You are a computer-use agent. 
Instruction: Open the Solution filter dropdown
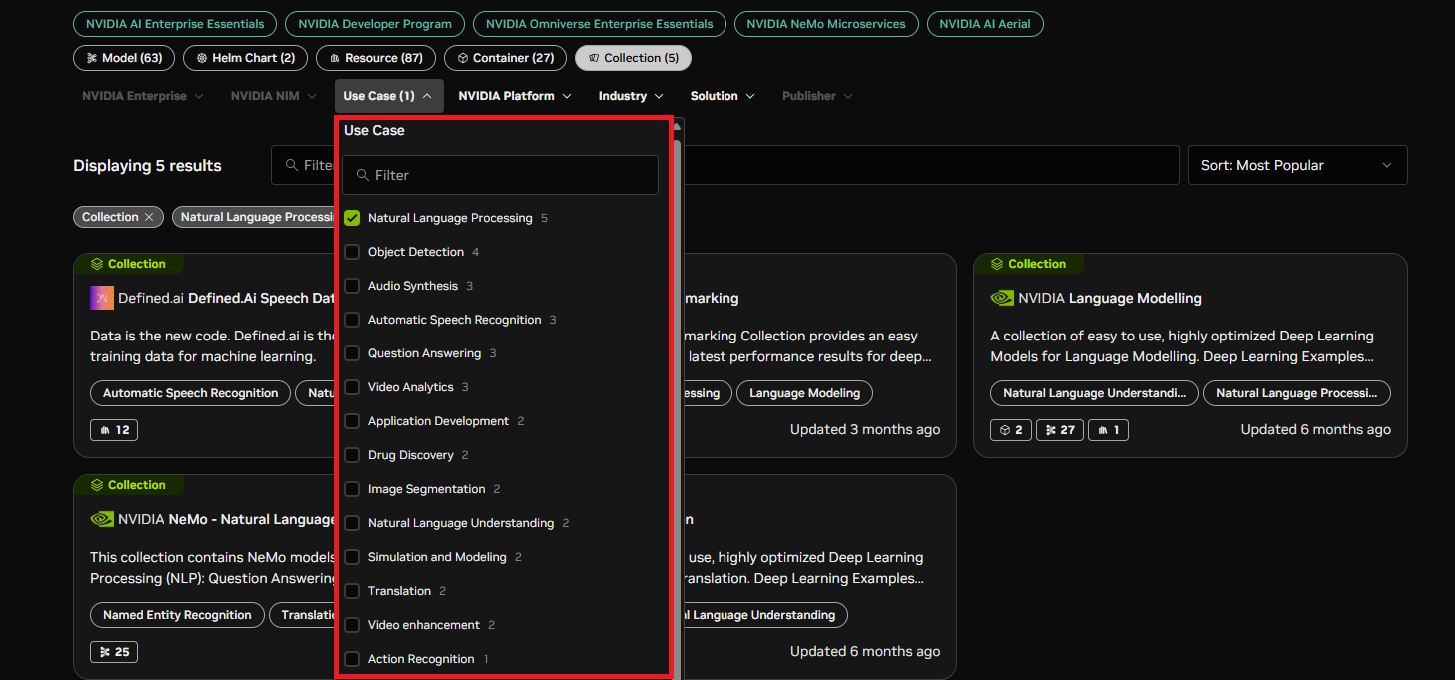[x=722, y=96]
